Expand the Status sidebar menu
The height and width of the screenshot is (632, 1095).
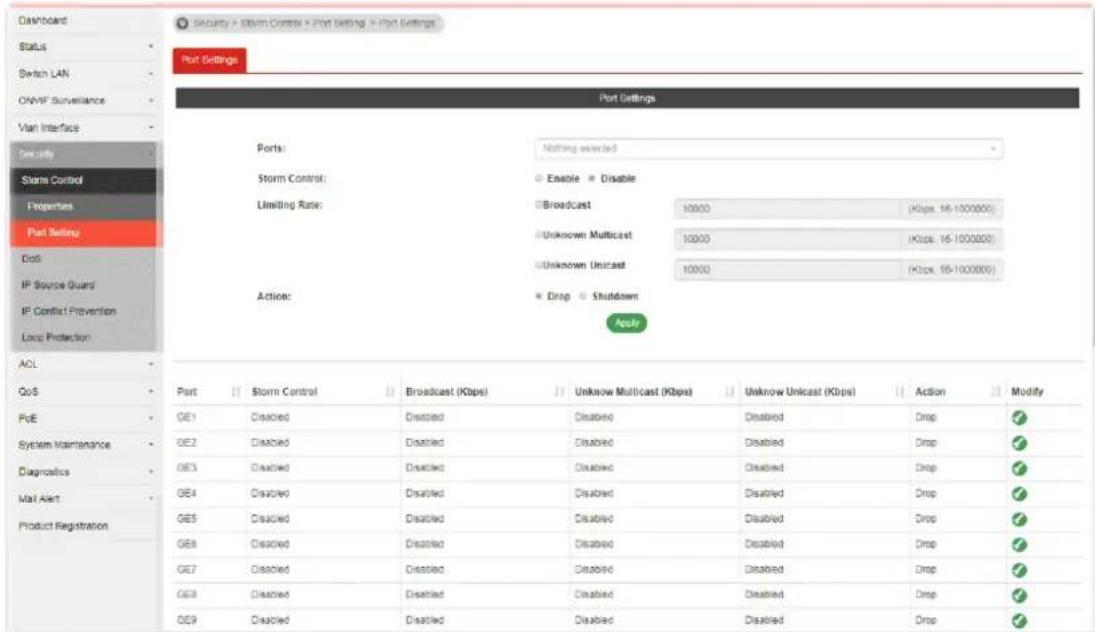click(85, 47)
